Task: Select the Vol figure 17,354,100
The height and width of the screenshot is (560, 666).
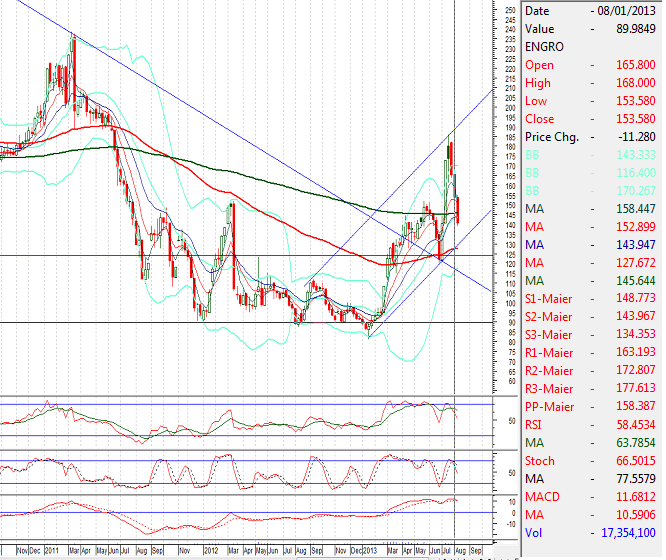Action: pos(627,533)
